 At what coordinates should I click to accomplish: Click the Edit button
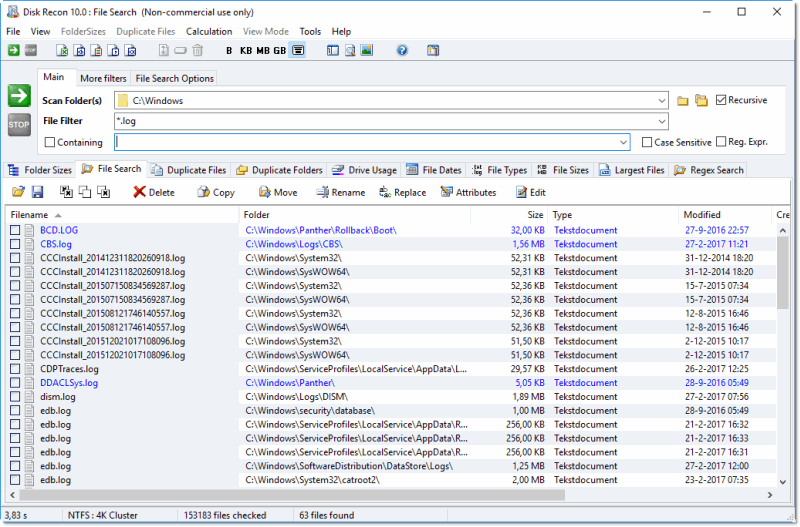(x=531, y=192)
